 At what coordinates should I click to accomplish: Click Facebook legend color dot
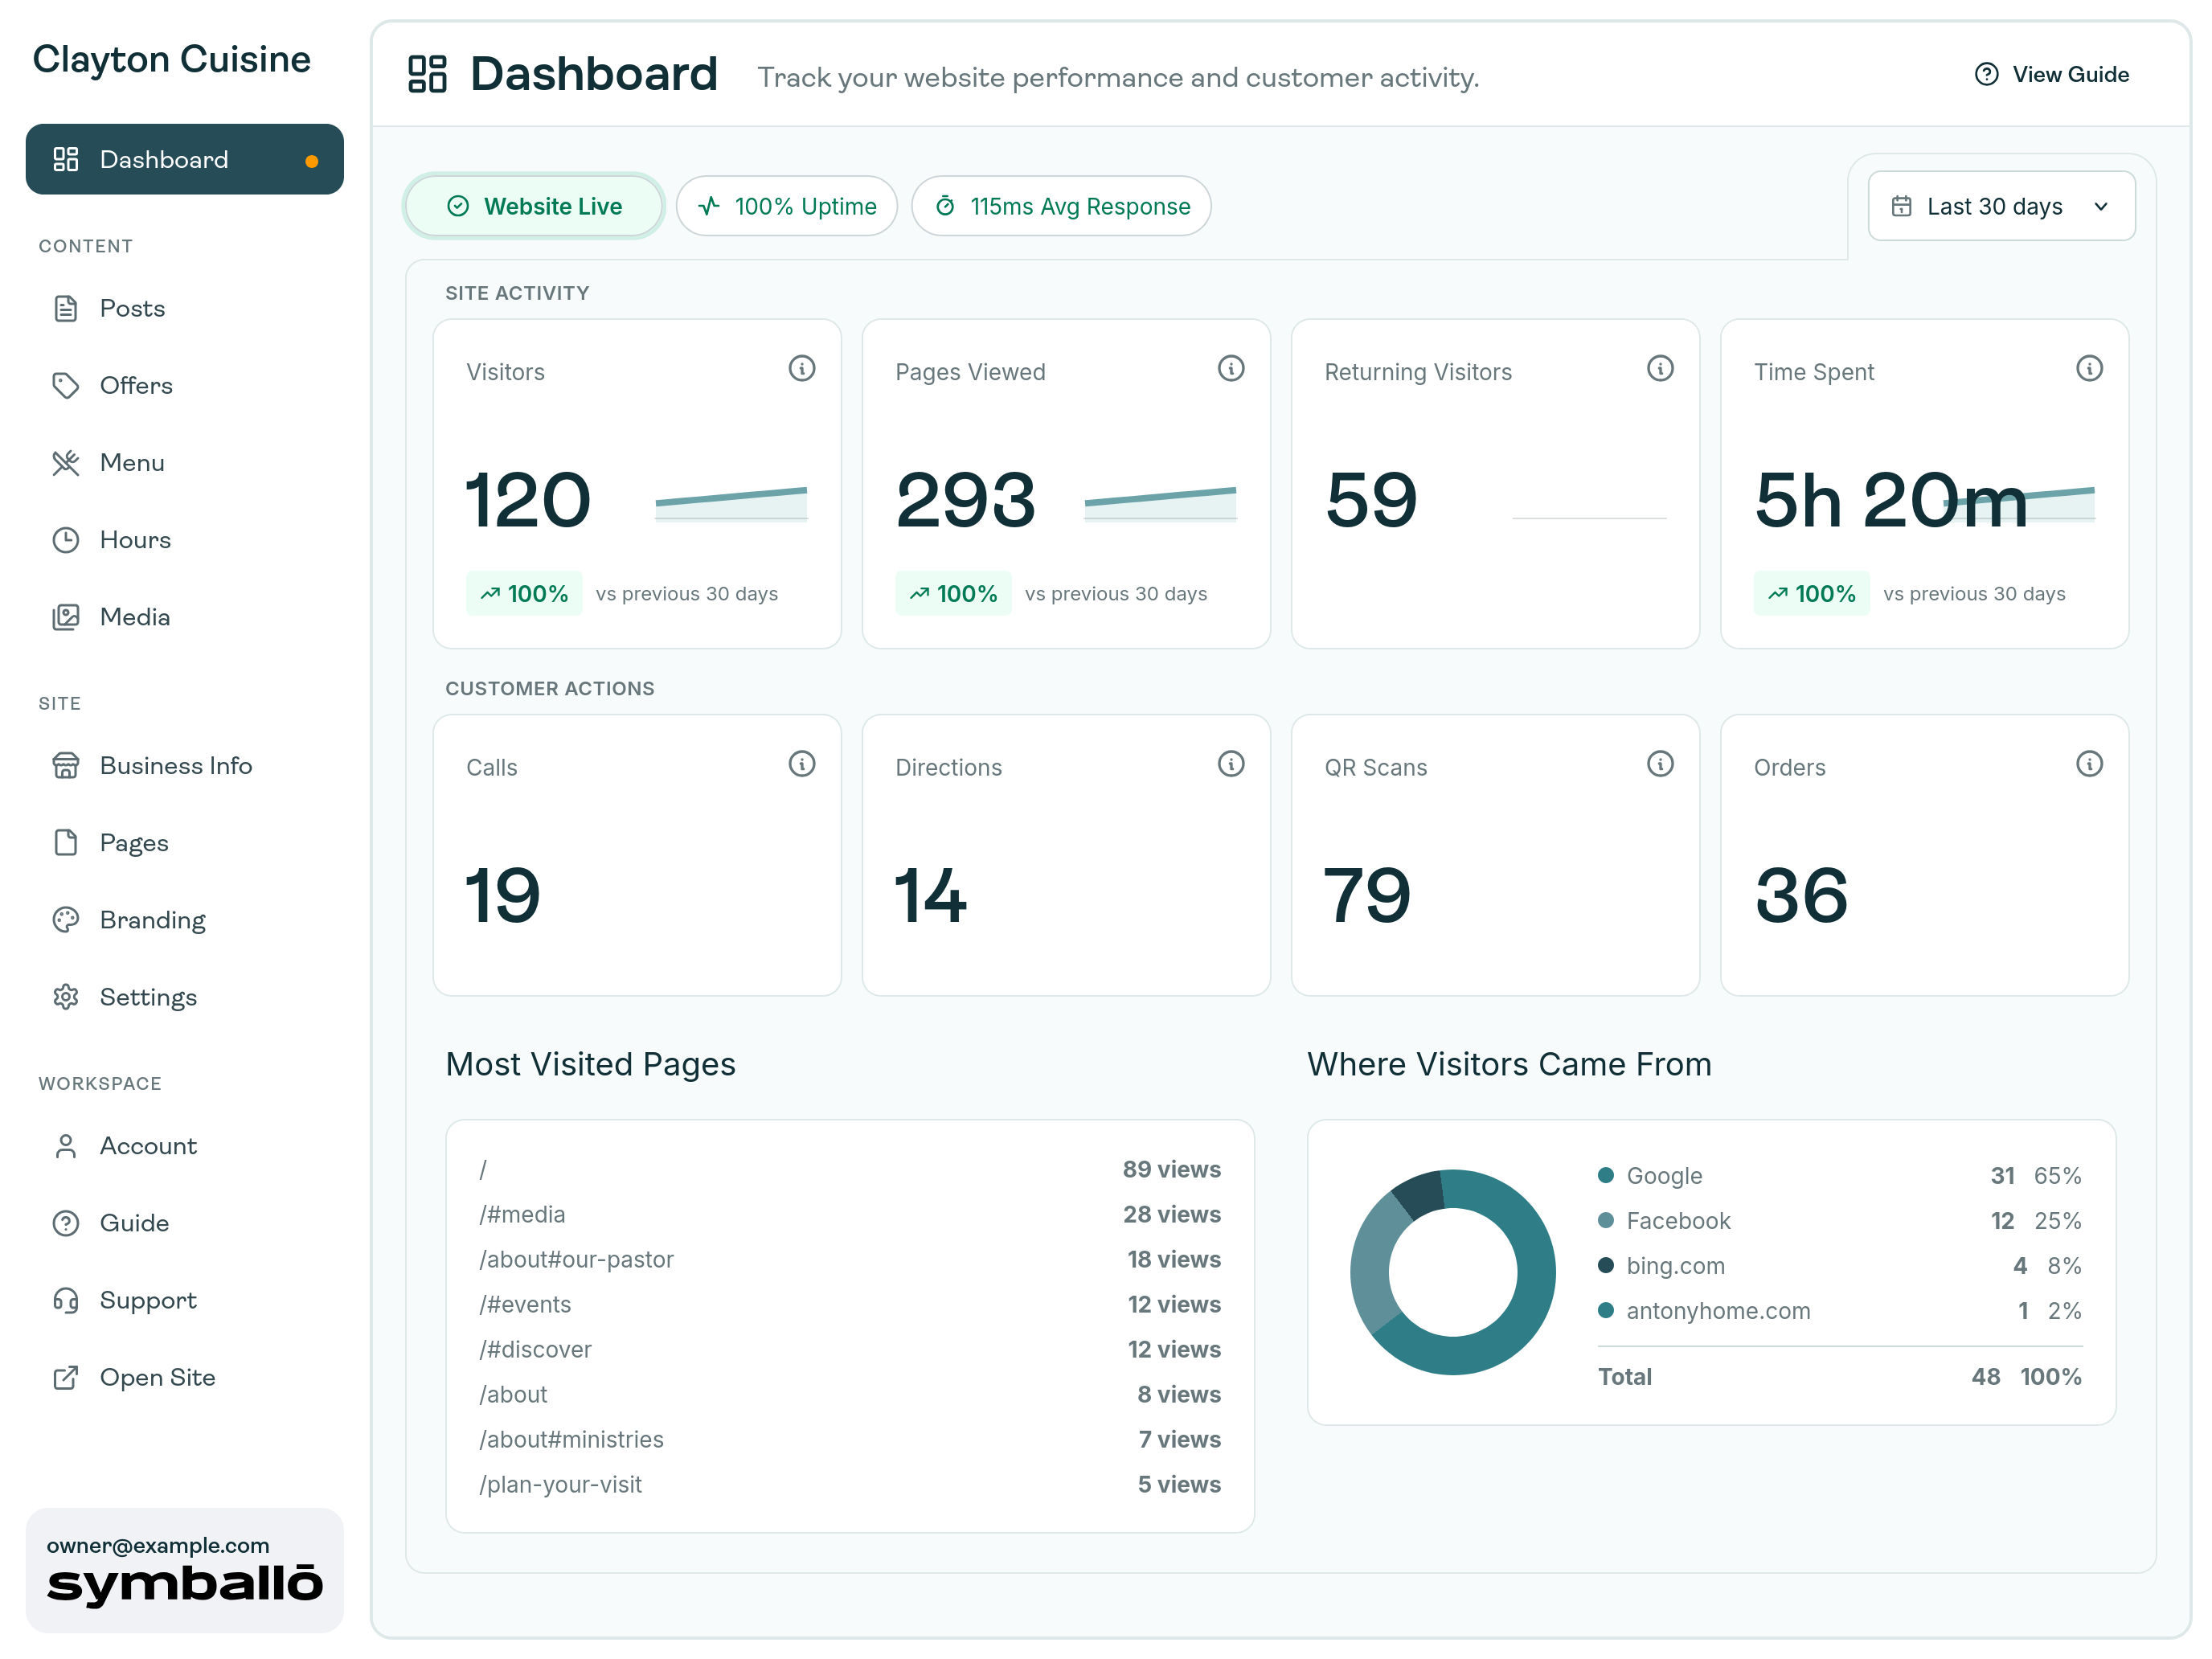tap(1606, 1220)
